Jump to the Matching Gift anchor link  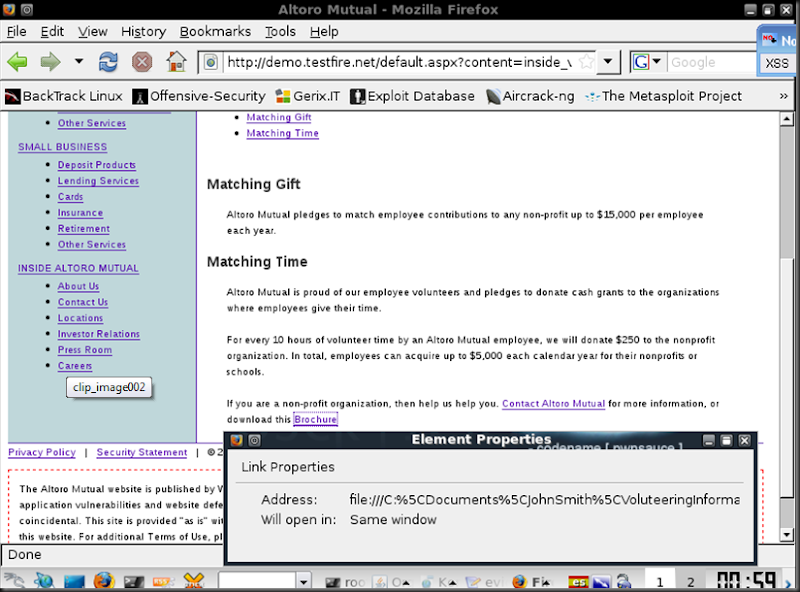click(x=279, y=117)
